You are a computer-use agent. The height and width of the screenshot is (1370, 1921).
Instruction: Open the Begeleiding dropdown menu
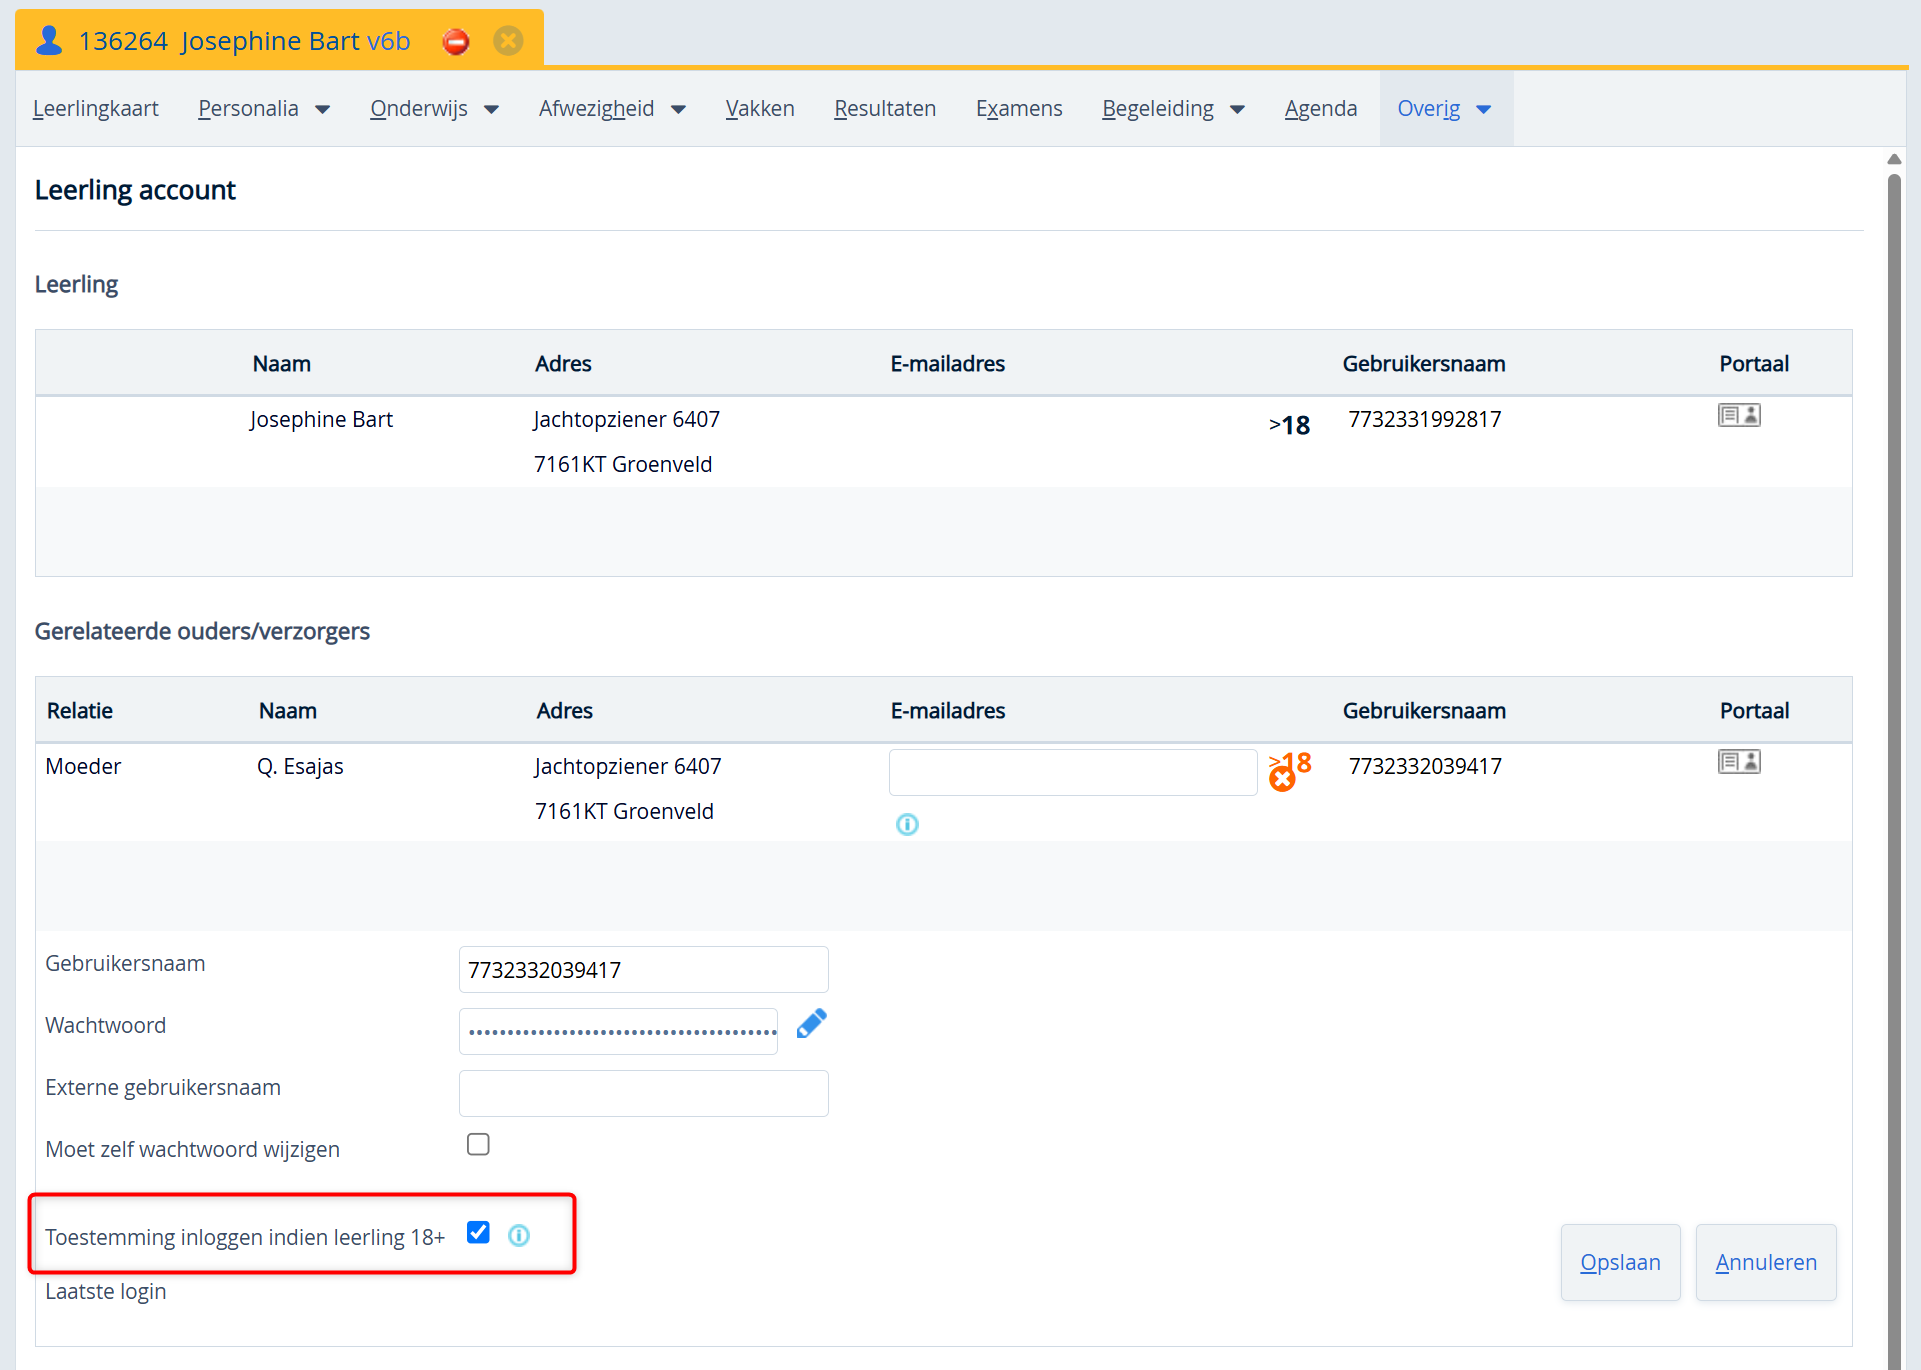(1172, 108)
